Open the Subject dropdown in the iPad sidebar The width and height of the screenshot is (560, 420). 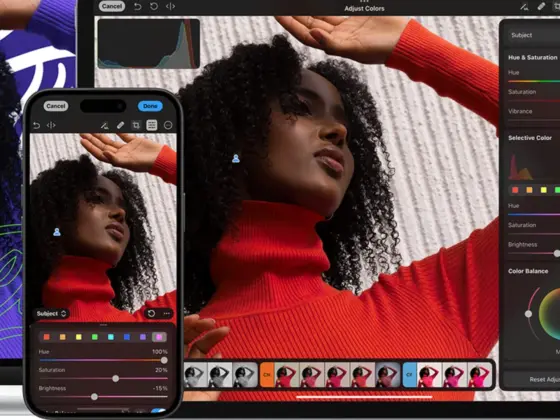(534, 35)
